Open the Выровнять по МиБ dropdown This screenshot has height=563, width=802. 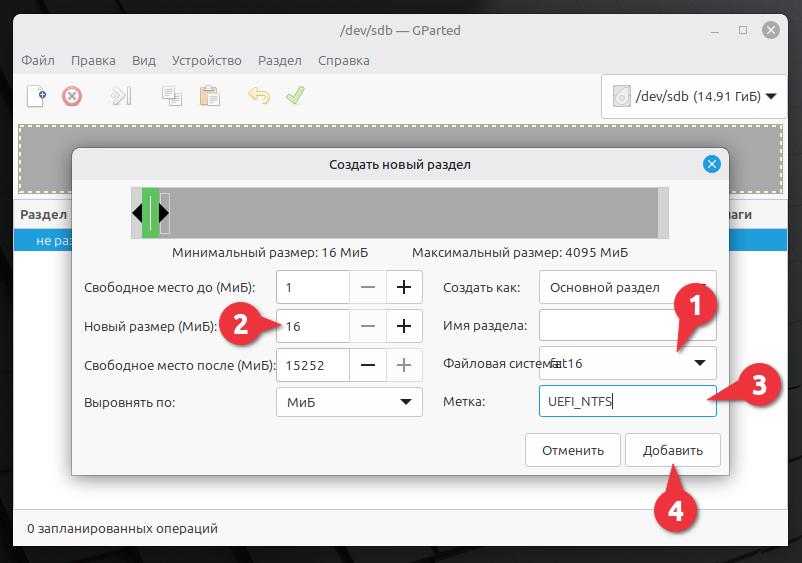point(349,402)
